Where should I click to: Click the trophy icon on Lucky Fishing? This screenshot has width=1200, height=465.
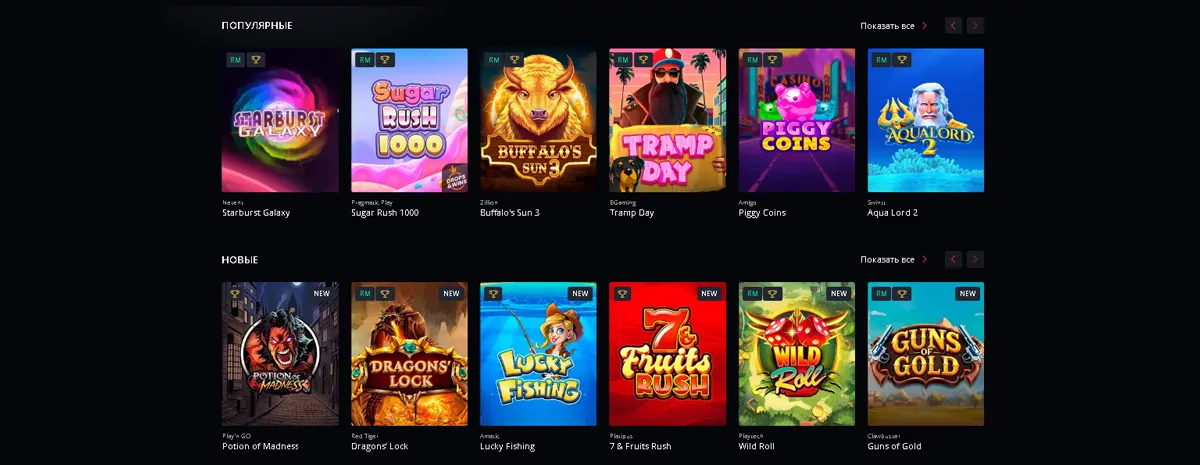coord(493,294)
